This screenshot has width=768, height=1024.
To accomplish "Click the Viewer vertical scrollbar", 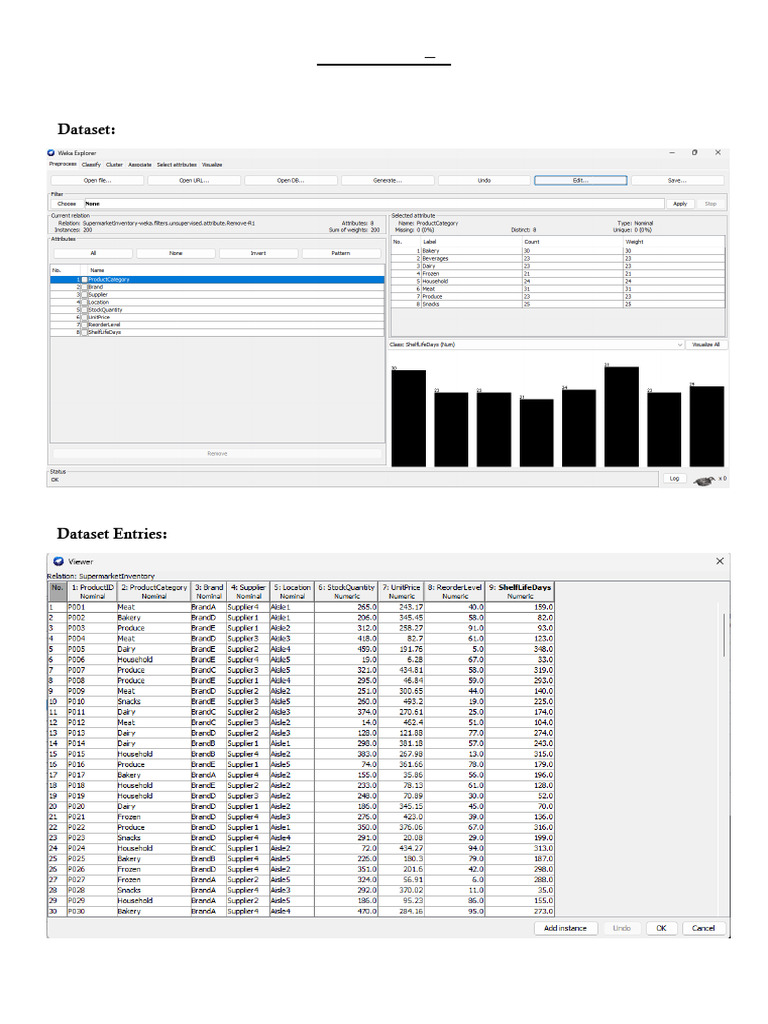I will click(724, 635).
